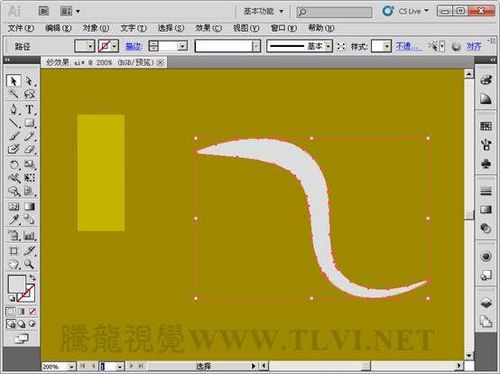Open the 效果 menu

click(208, 28)
